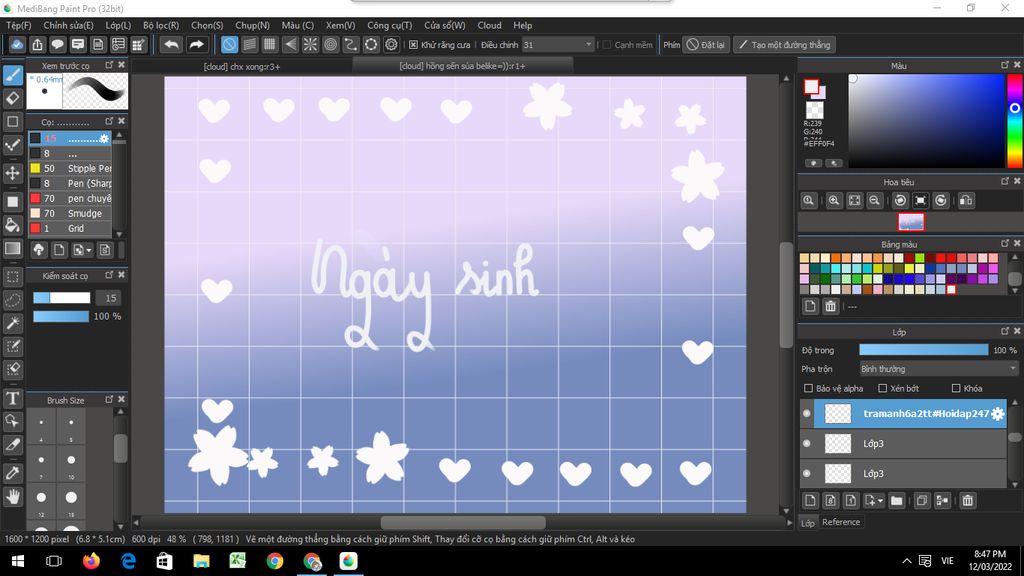This screenshot has height=576, width=1024.
Task: Select the Move tool
Action: pyautogui.click(x=12, y=173)
